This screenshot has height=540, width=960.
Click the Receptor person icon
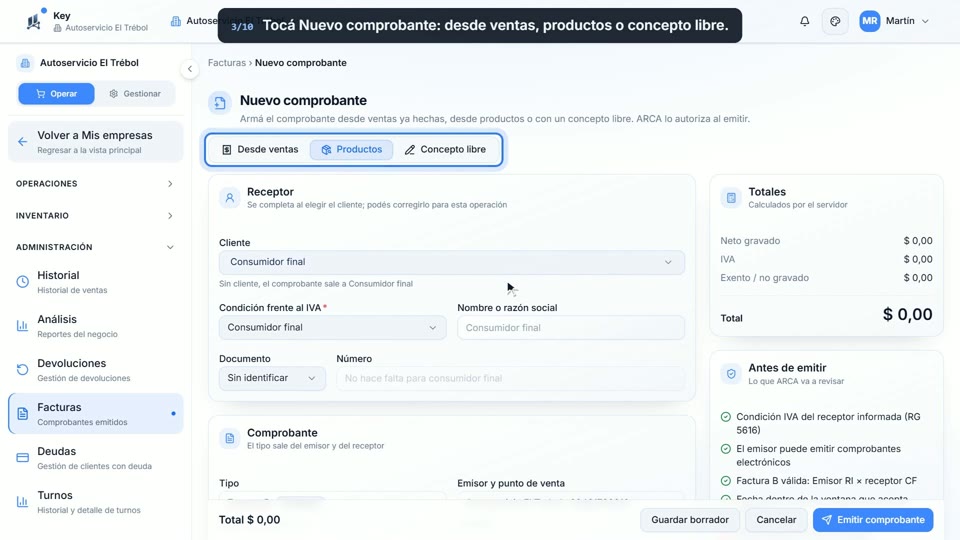[x=230, y=198]
